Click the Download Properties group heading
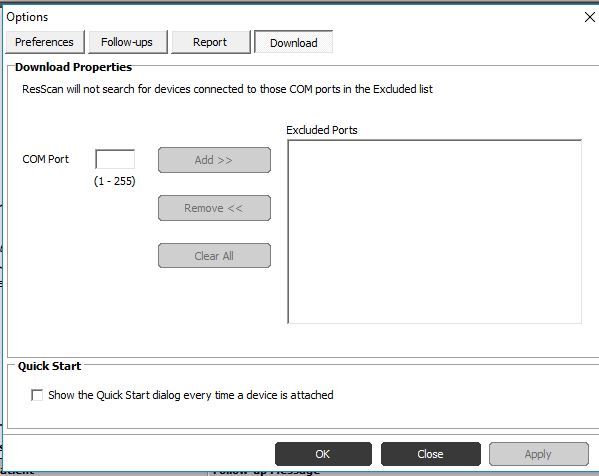This screenshot has height=476, width=599. (73, 67)
